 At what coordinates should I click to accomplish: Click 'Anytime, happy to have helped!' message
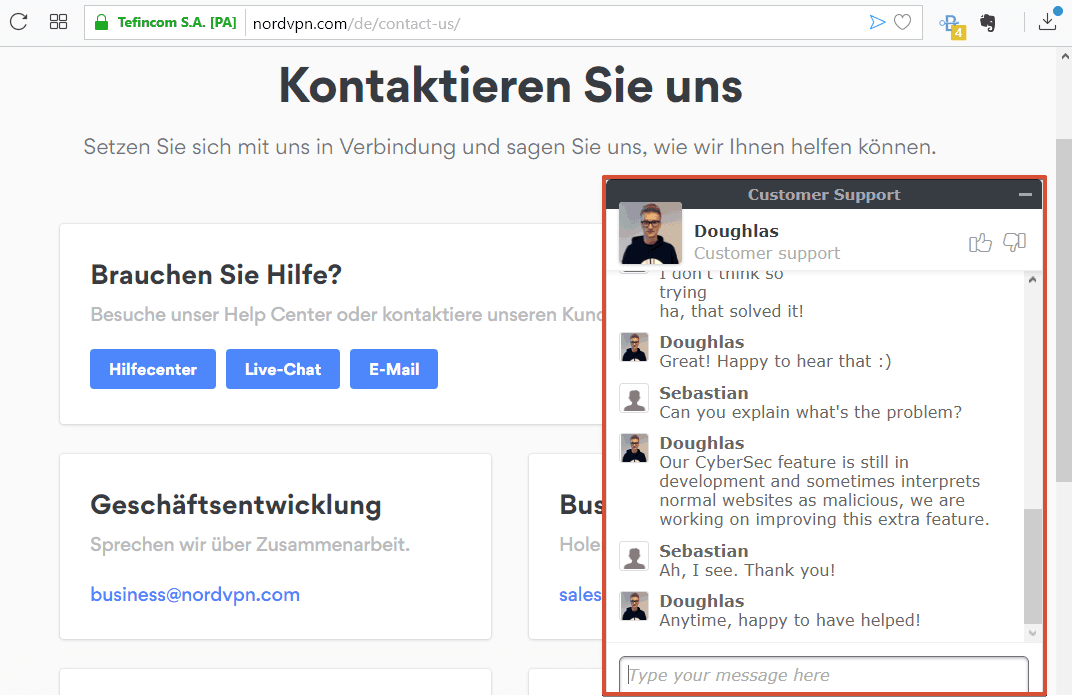pyautogui.click(x=790, y=621)
